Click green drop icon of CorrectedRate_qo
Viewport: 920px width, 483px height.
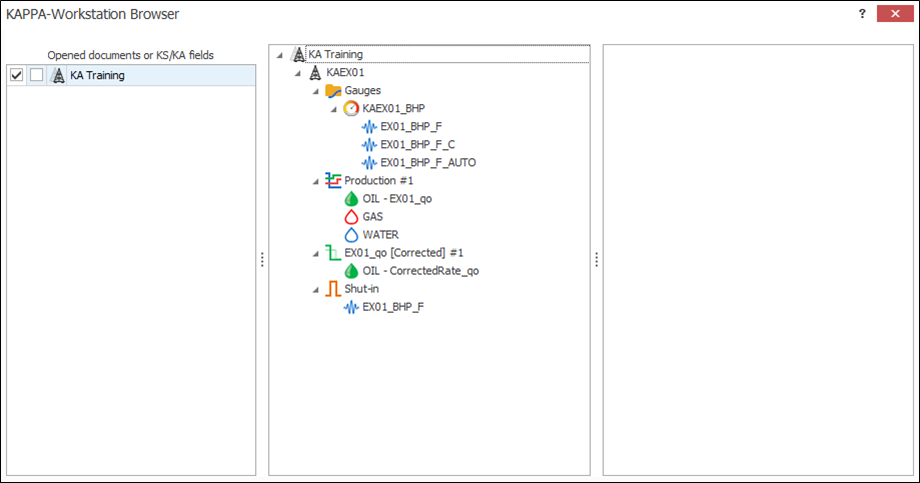click(x=351, y=271)
